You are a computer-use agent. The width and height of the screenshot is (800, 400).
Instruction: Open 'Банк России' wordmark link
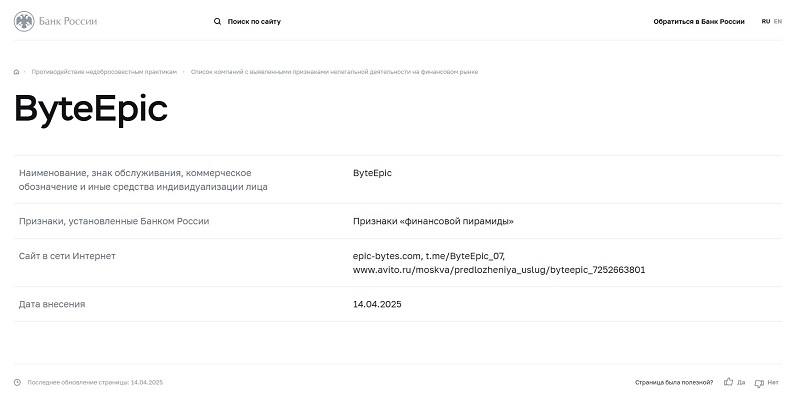click(x=68, y=21)
